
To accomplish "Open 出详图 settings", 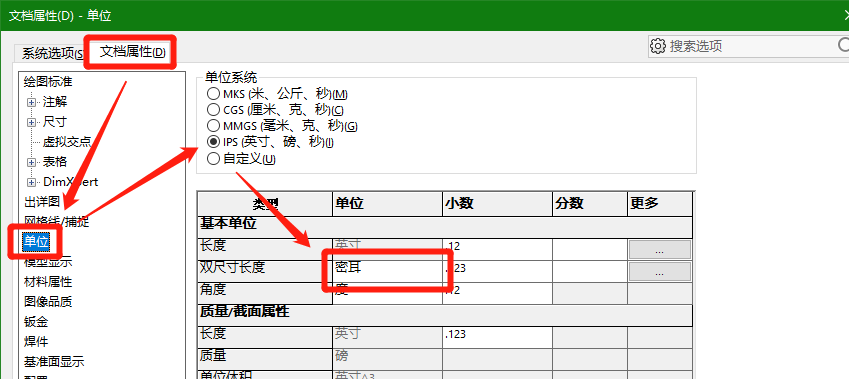I will point(42,202).
